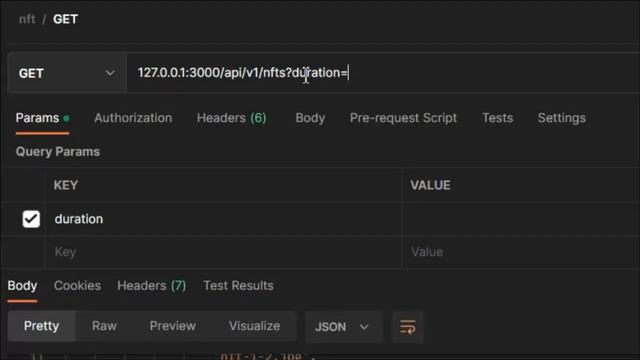Click the nft collection breadcrumb
The width and height of the screenshot is (640, 360).
pos(27,19)
